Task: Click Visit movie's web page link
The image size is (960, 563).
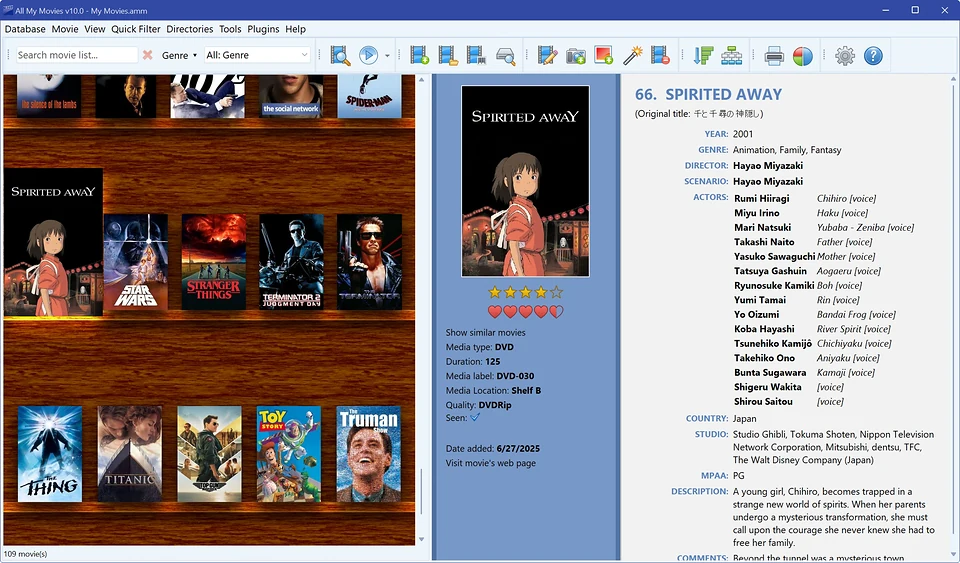Action: coord(490,463)
